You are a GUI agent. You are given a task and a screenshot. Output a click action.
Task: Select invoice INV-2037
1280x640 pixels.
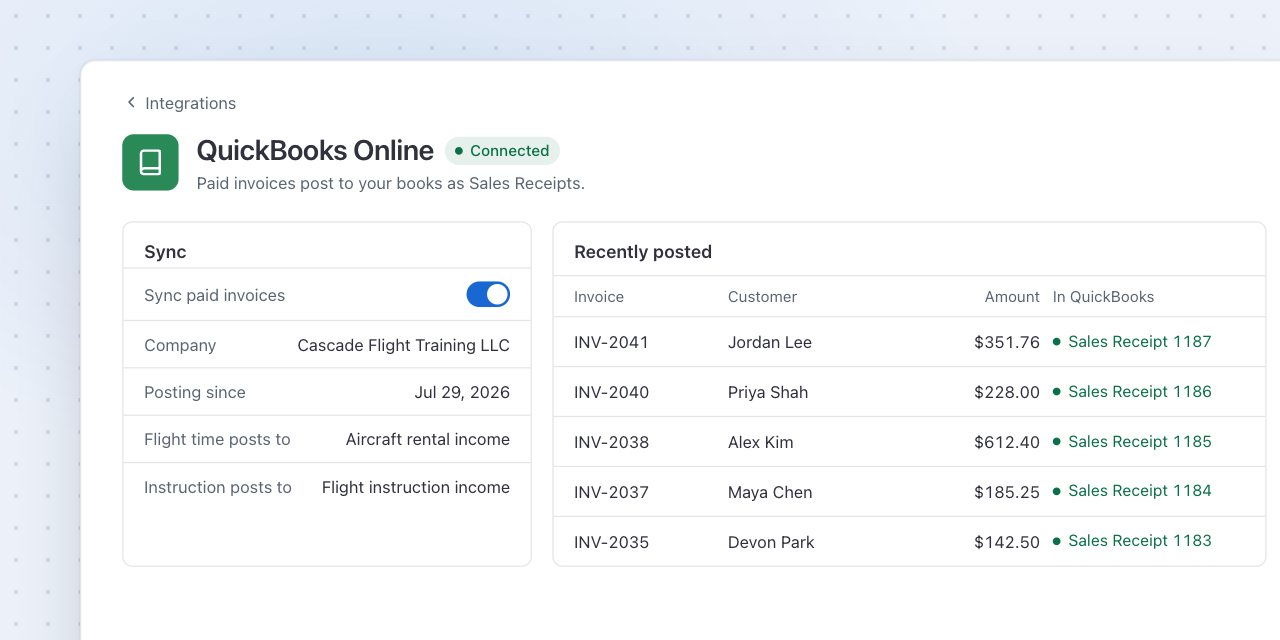[611, 492]
